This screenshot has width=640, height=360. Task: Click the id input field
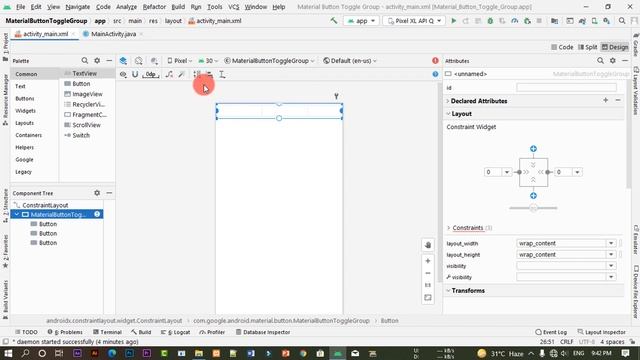pos(566,87)
